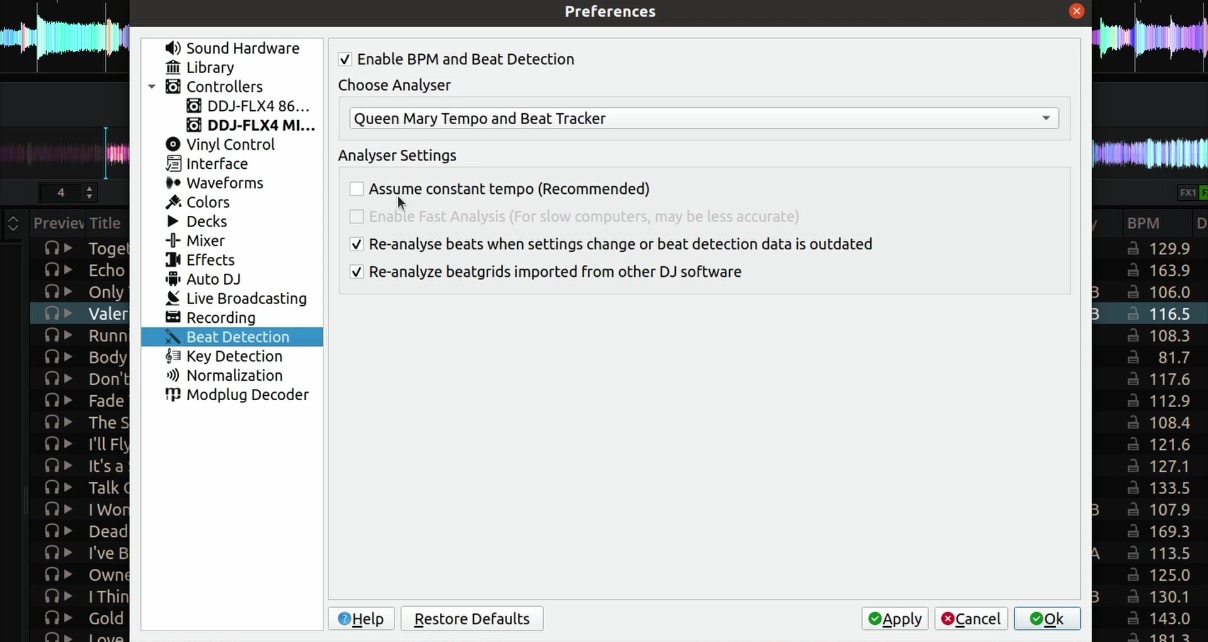
Task: Click the Auto DJ robot icon
Action: pos(173,279)
